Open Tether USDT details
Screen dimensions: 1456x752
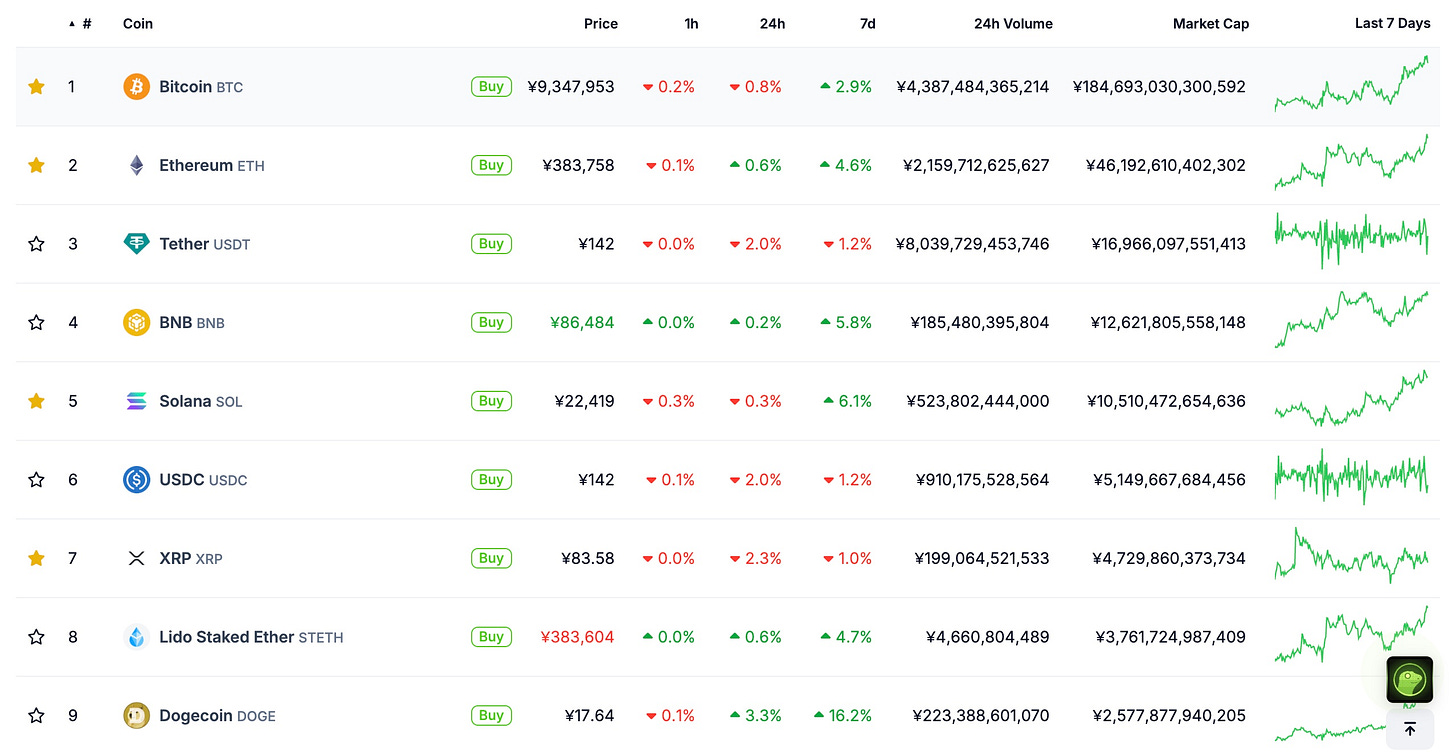click(x=205, y=244)
